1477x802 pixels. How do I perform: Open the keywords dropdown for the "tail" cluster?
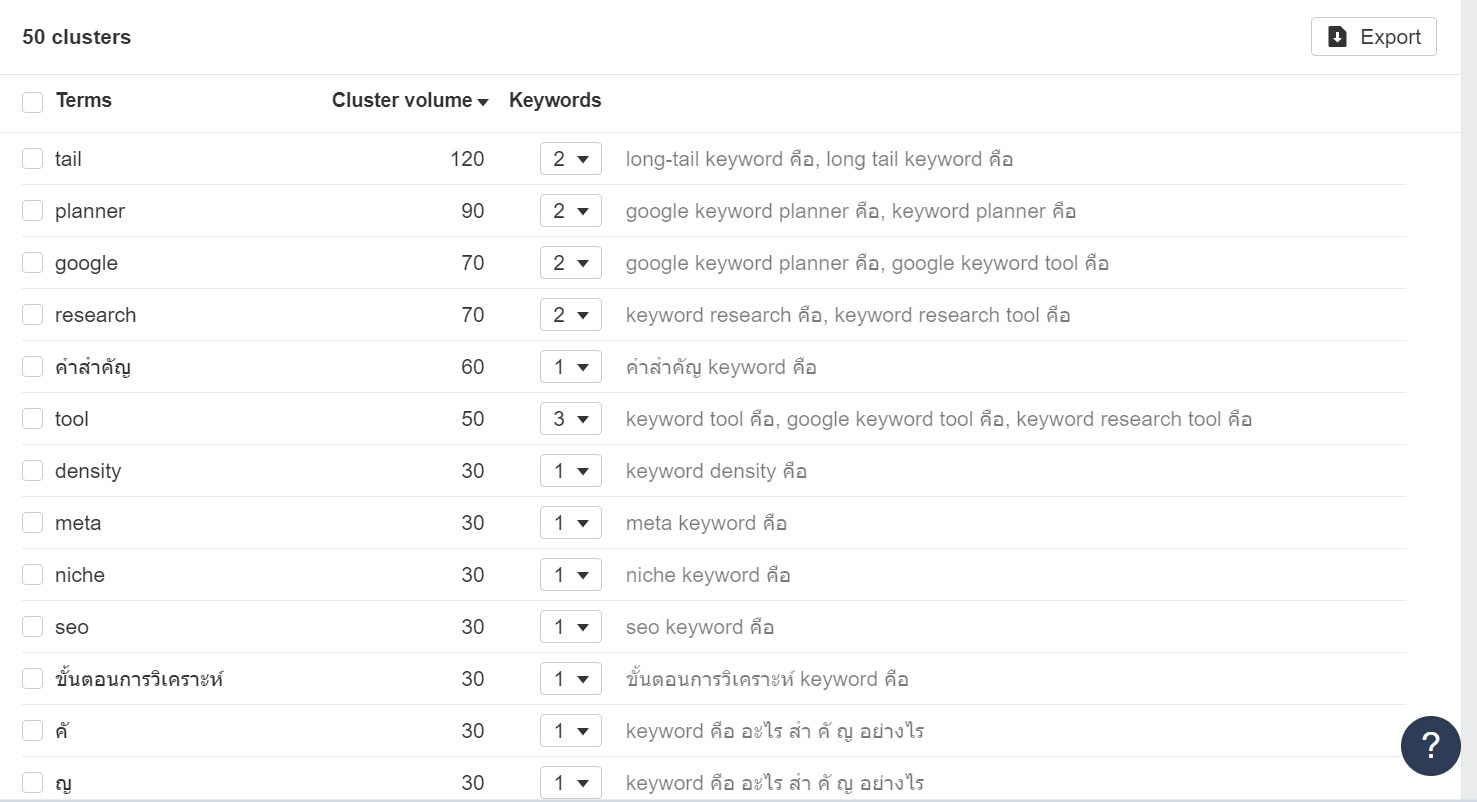click(570, 158)
